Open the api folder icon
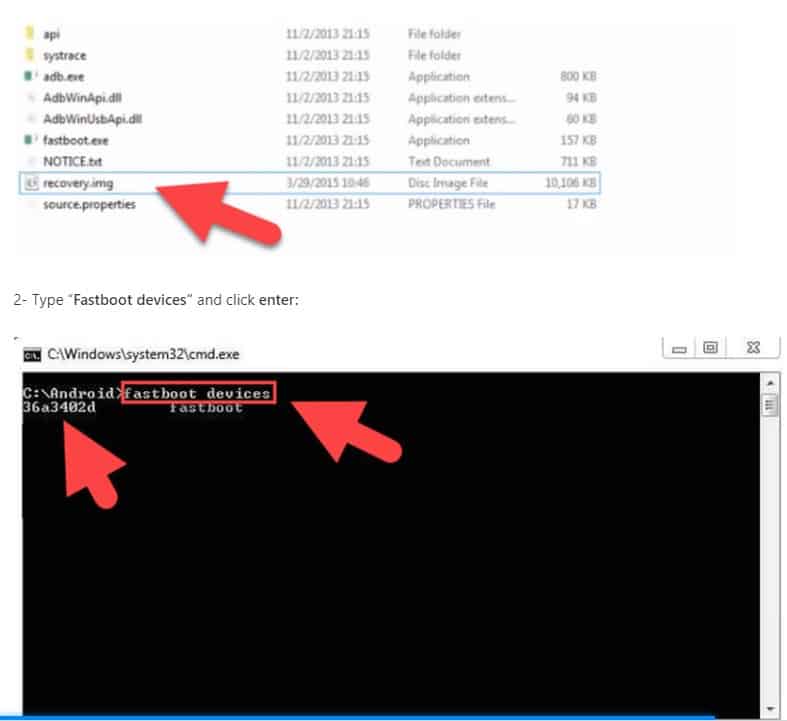This screenshot has width=787, height=721. pos(30,34)
